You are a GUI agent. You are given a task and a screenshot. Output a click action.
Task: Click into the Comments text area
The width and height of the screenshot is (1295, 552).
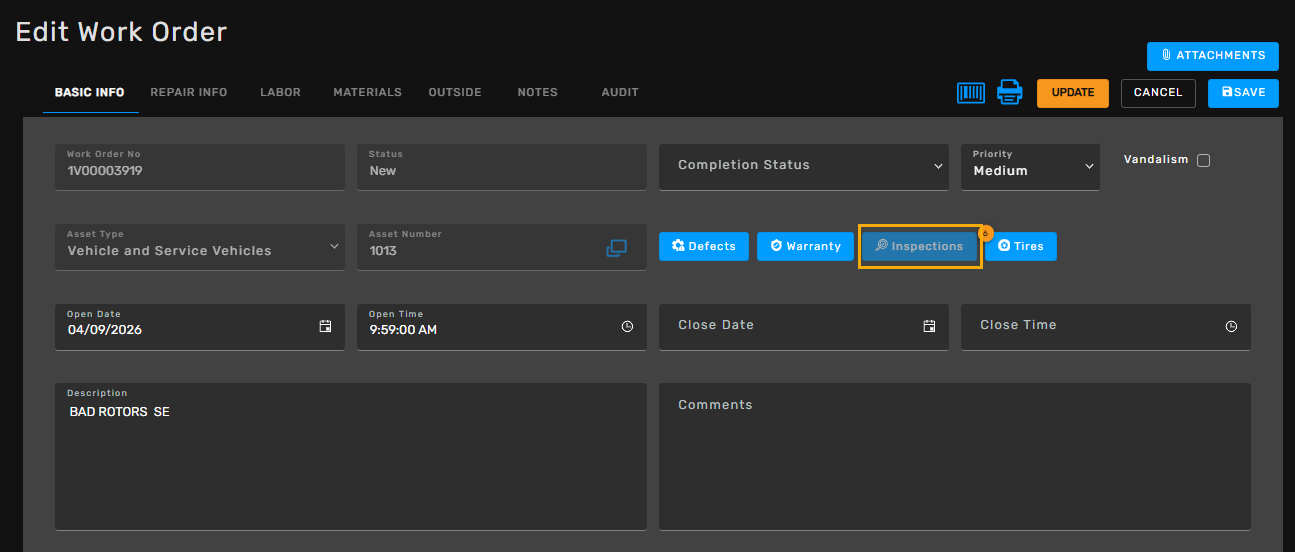955,456
